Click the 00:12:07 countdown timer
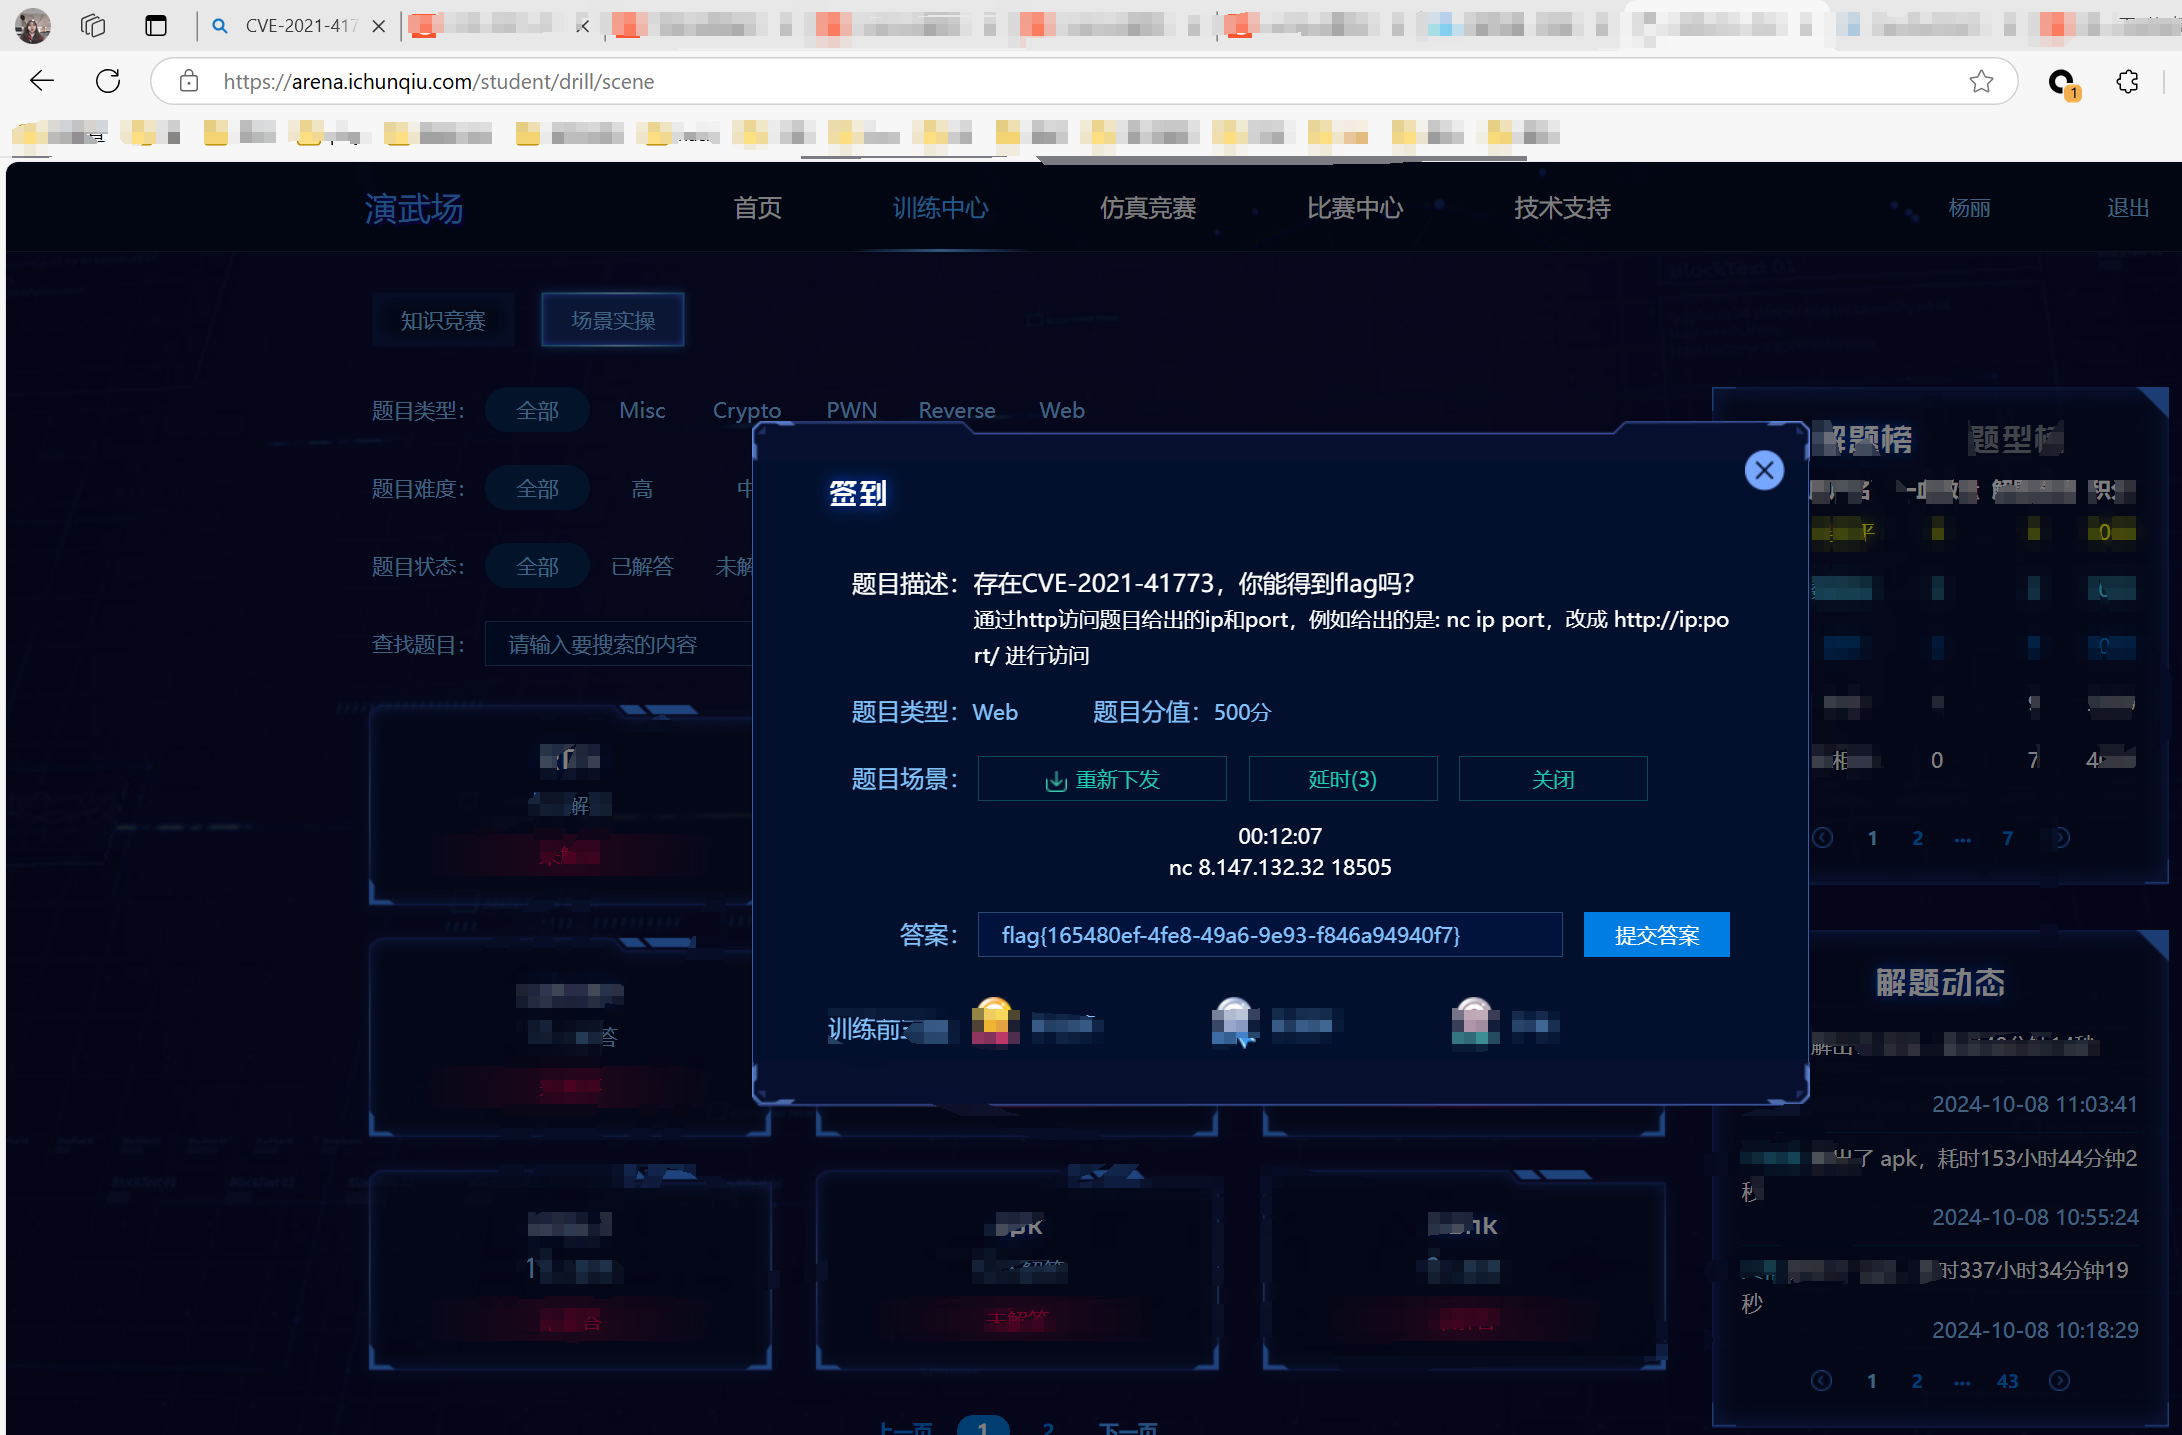This screenshot has height=1435, width=2182. click(1280, 836)
